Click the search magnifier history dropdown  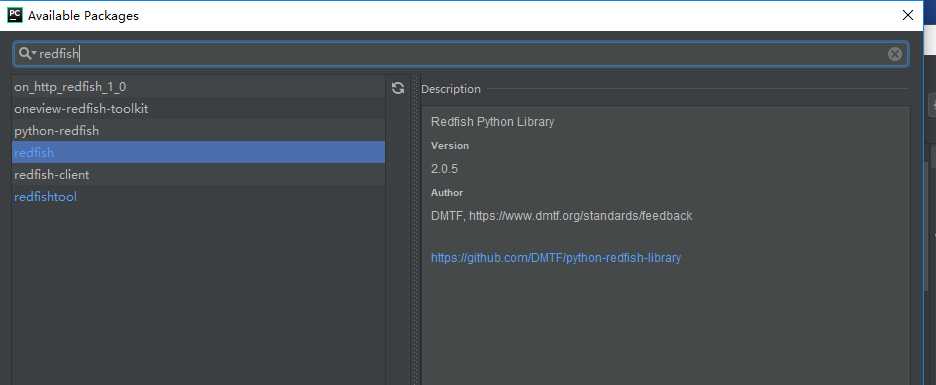click(x=27, y=54)
